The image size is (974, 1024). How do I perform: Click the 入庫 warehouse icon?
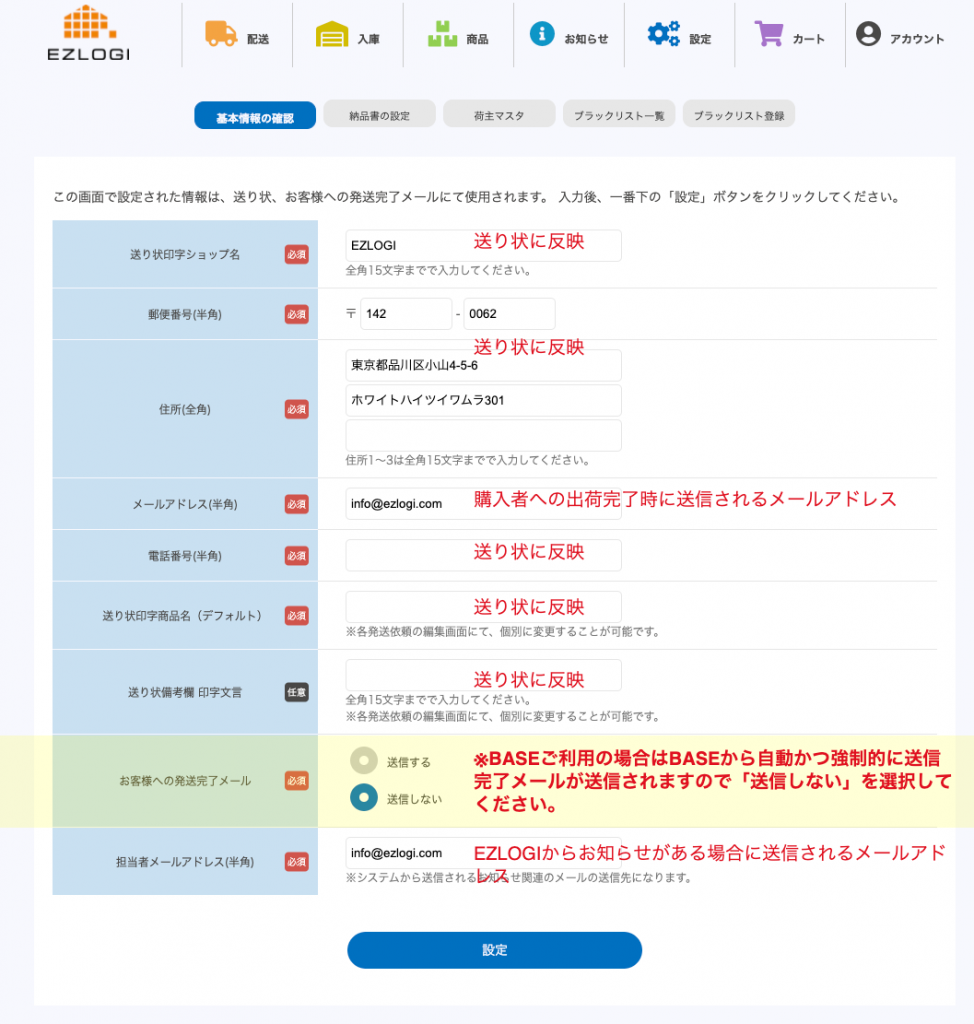pos(332,34)
